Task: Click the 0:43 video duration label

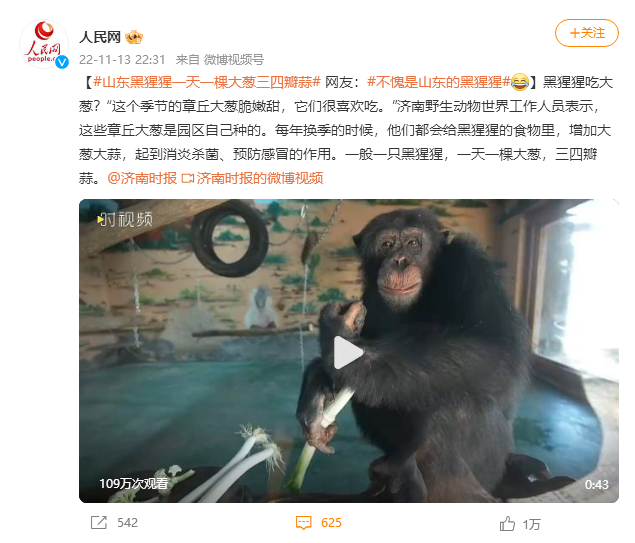Action: (x=597, y=484)
